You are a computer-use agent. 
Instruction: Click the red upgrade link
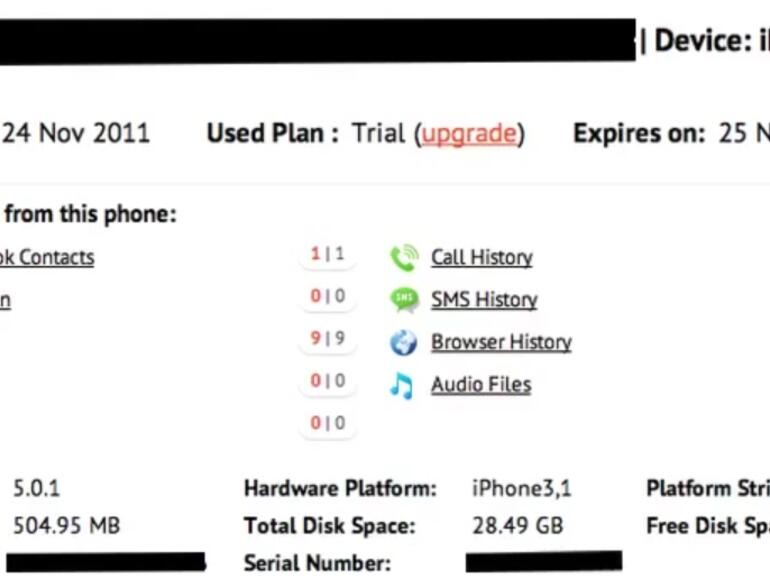tap(469, 134)
